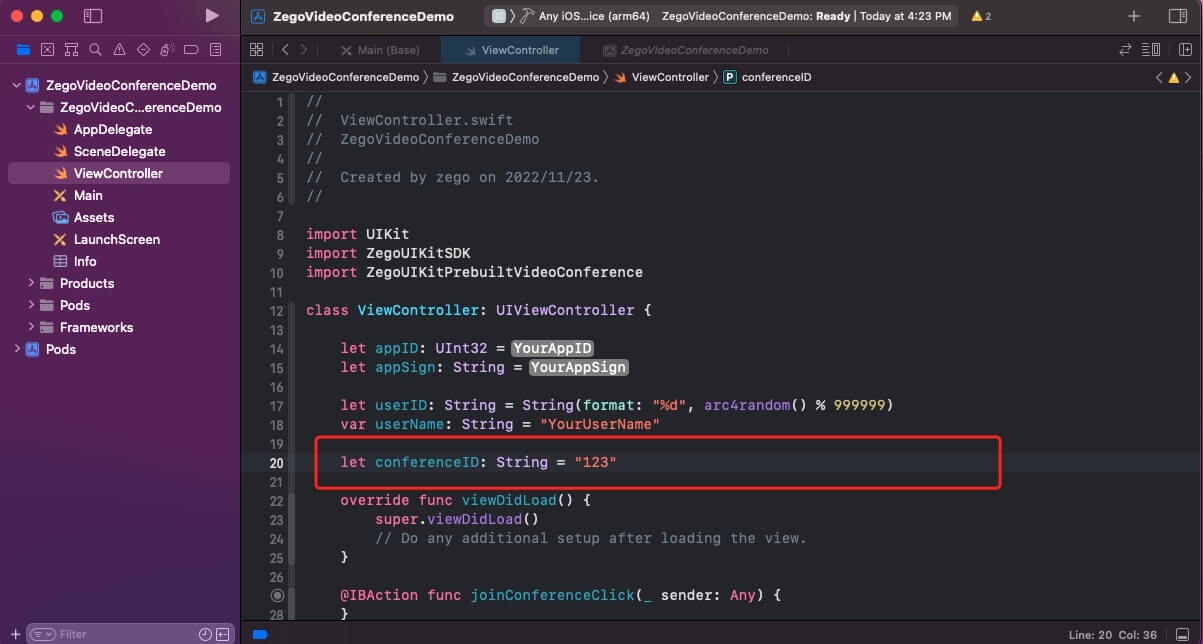1203x644 pixels.
Task: Expand the Products folder
Action: [31, 283]
